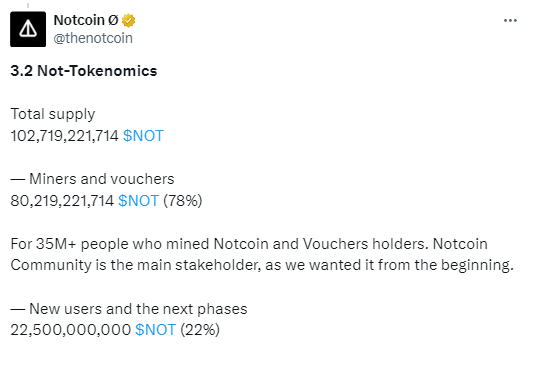Click the $NOT cashtag beside 80,219,221,714
This screenshot has width=534, height=365.
(x=139, y=201)
